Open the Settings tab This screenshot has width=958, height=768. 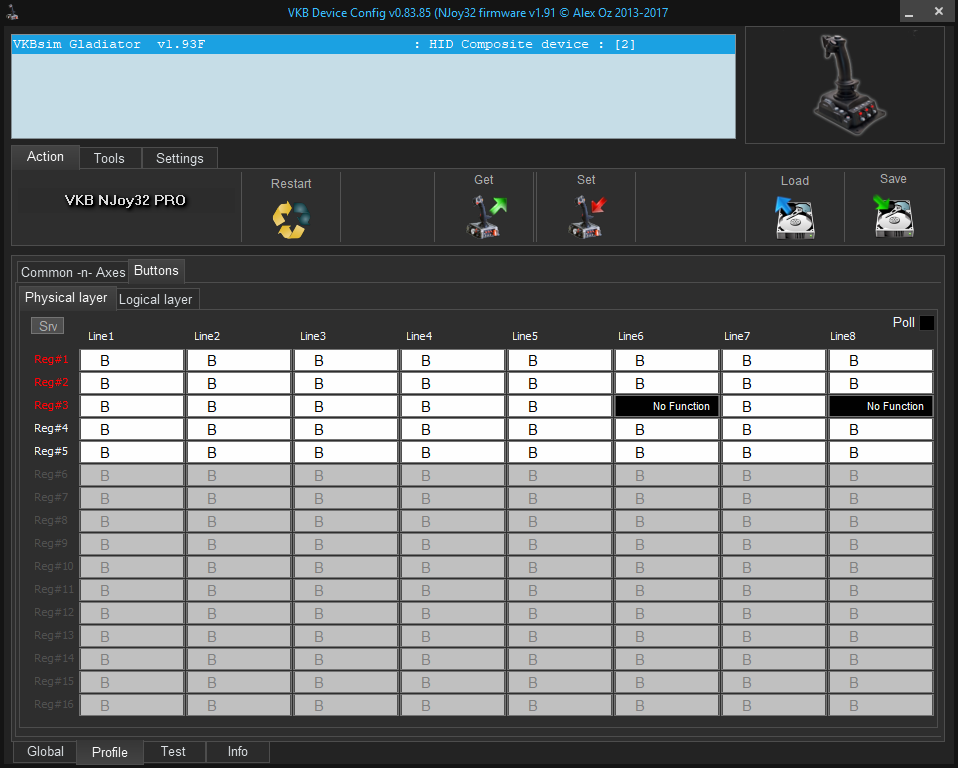click(x=180, y=158)
